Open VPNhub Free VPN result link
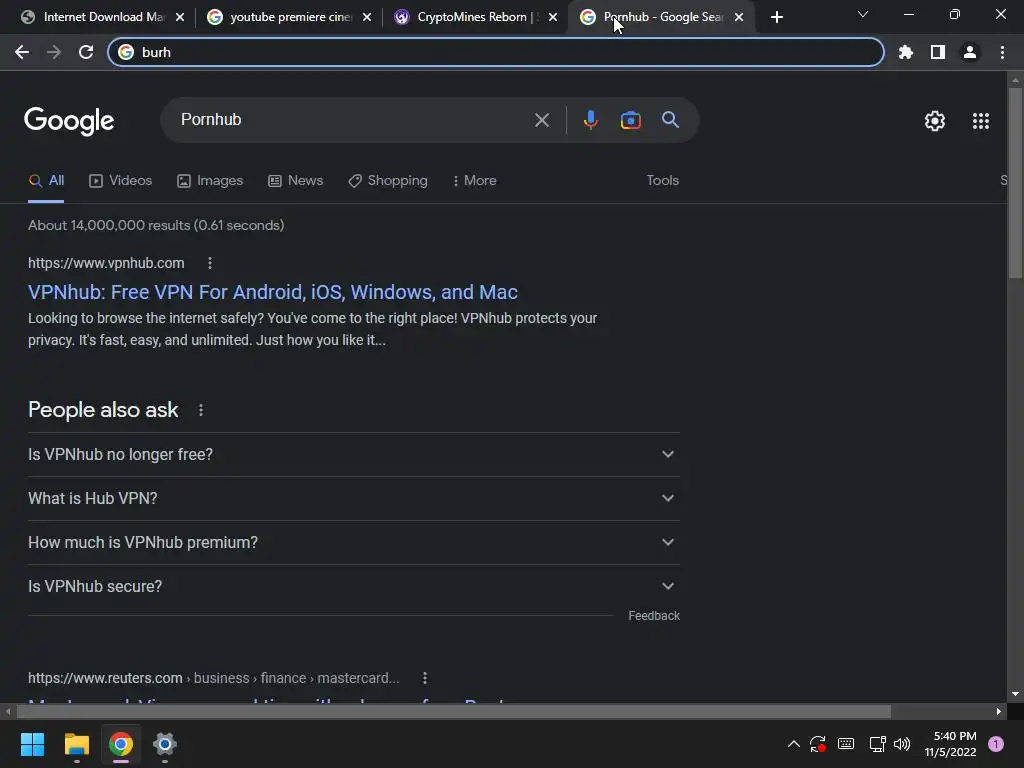 [x=273, y=293]
